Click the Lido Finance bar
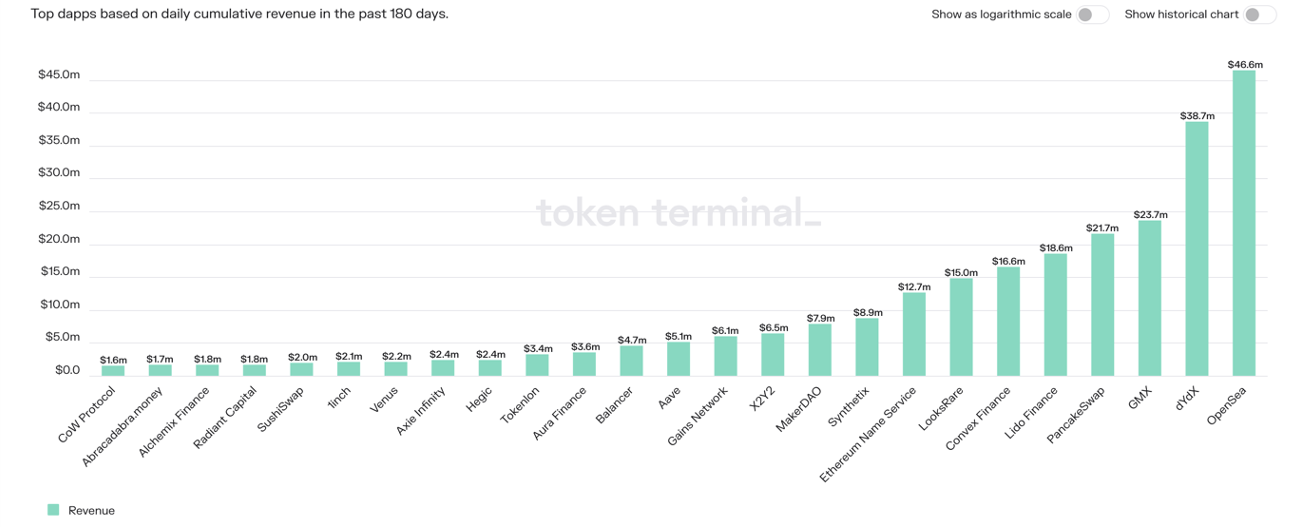 [x=1055, y=315]
